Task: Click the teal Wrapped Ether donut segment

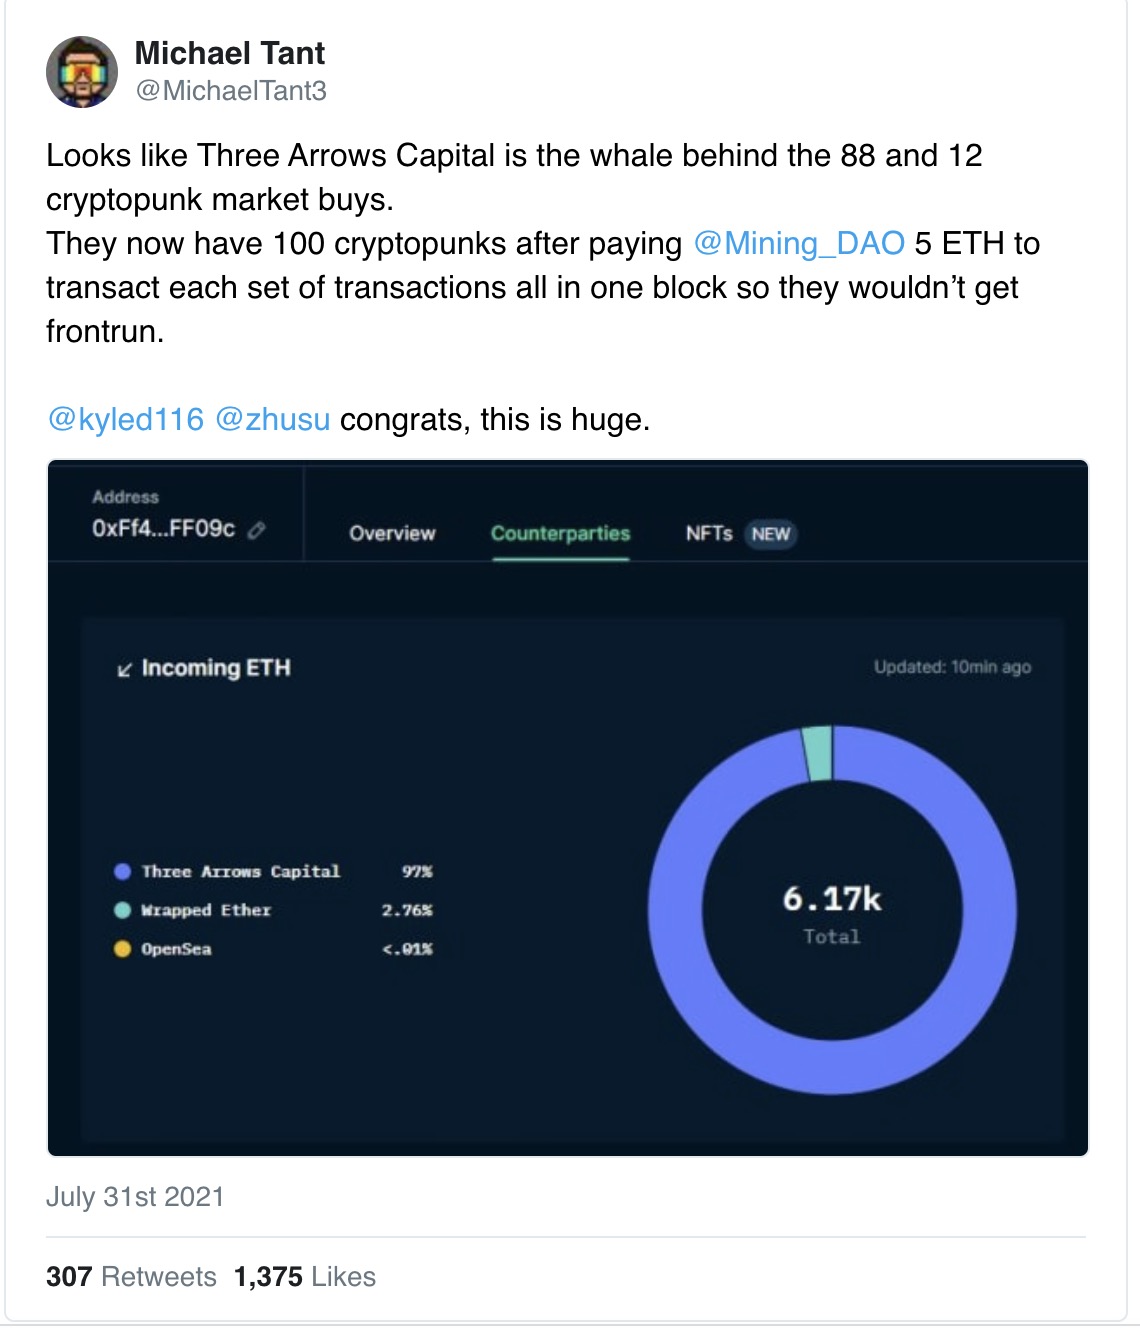Action: 818,752
